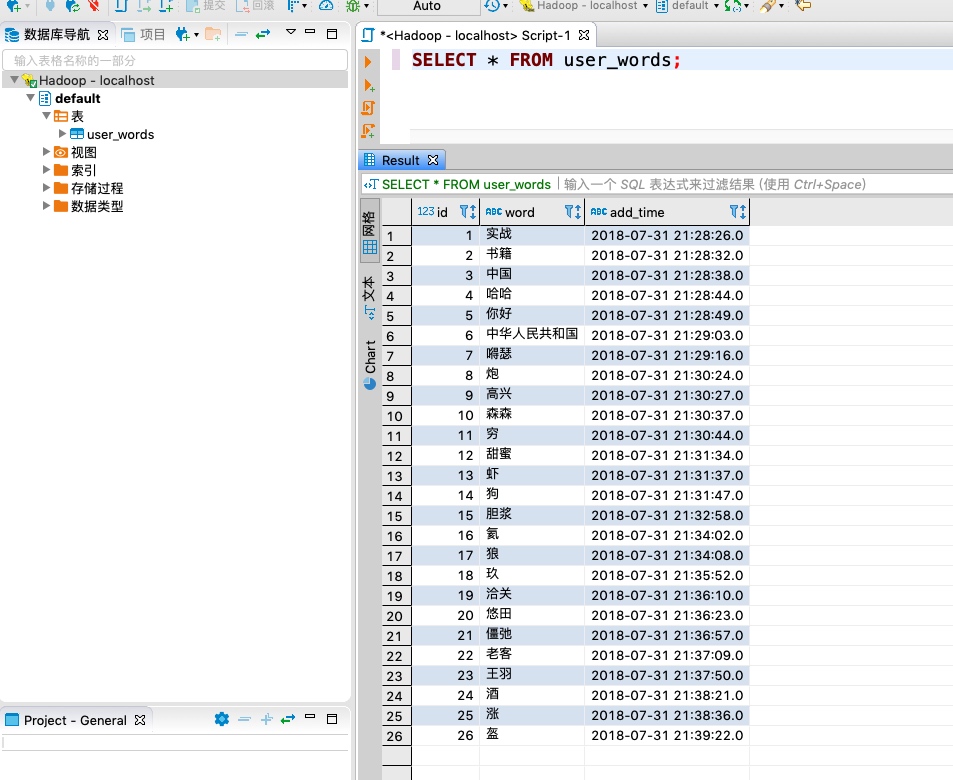Image resolution: width=953 pixels, height=780 pixels.
Task: Click the back arrow icon at toolbar end
Action: [x=803, y=5]
